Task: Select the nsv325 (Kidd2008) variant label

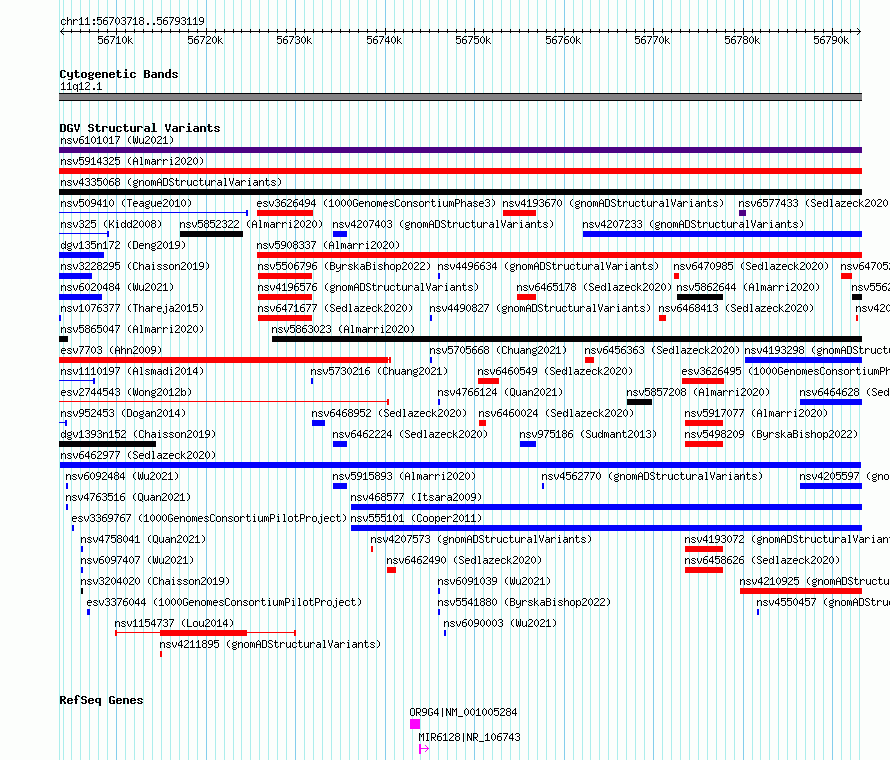Action: coord(111,224)
